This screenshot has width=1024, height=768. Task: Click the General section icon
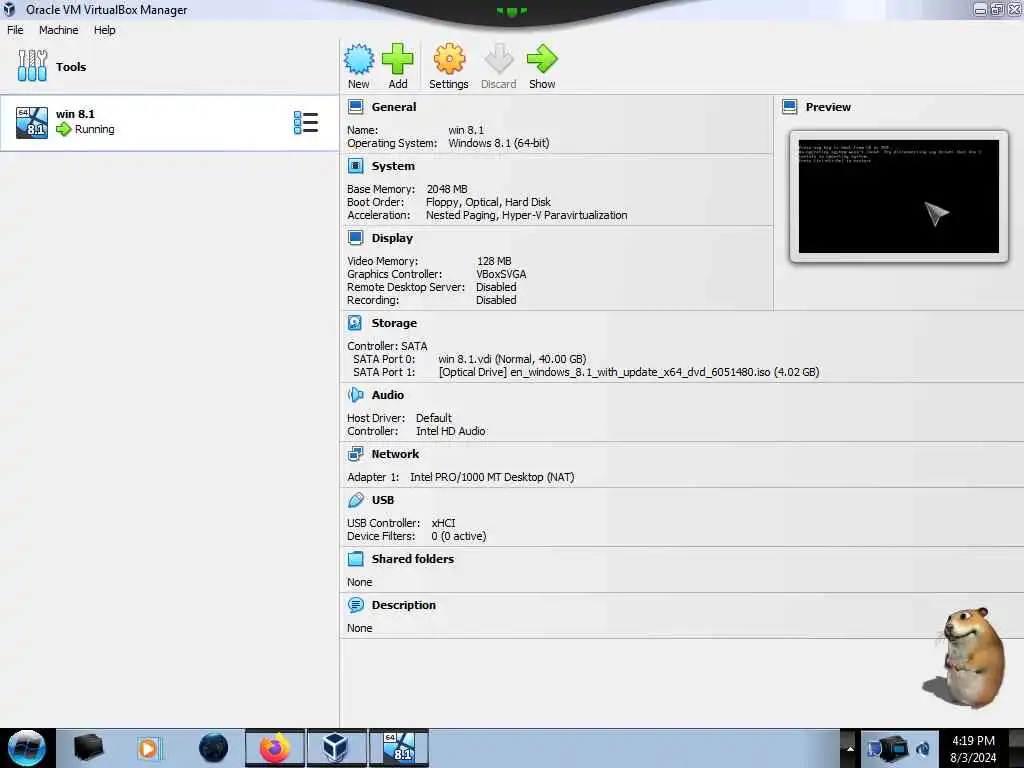pyautogui.click(x=355, y=107)
